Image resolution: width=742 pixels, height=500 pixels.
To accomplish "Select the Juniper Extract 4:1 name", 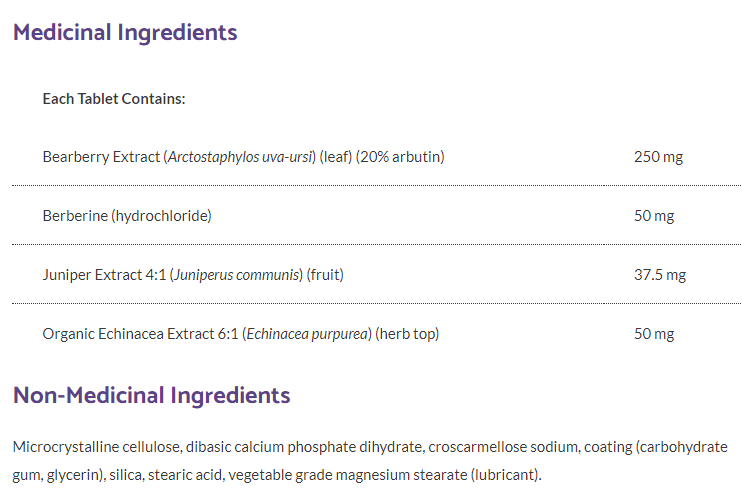I will coord(105,275).
